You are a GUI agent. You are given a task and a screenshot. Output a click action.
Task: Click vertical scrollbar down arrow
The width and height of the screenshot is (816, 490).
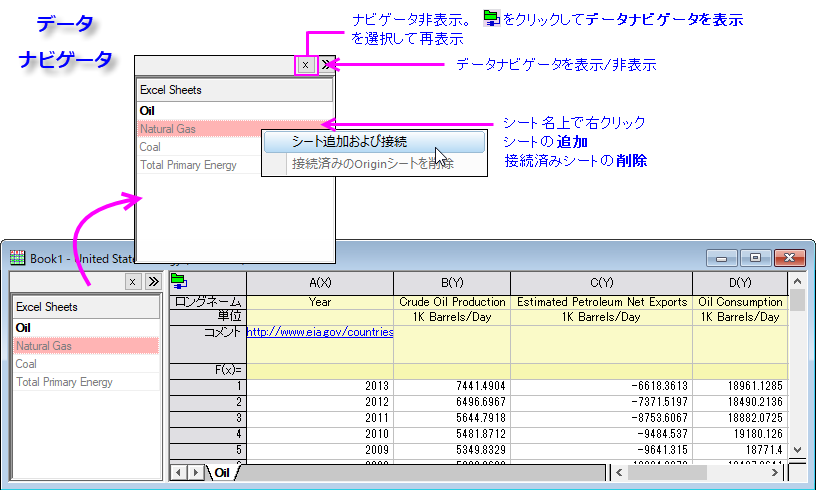point(797,449)
